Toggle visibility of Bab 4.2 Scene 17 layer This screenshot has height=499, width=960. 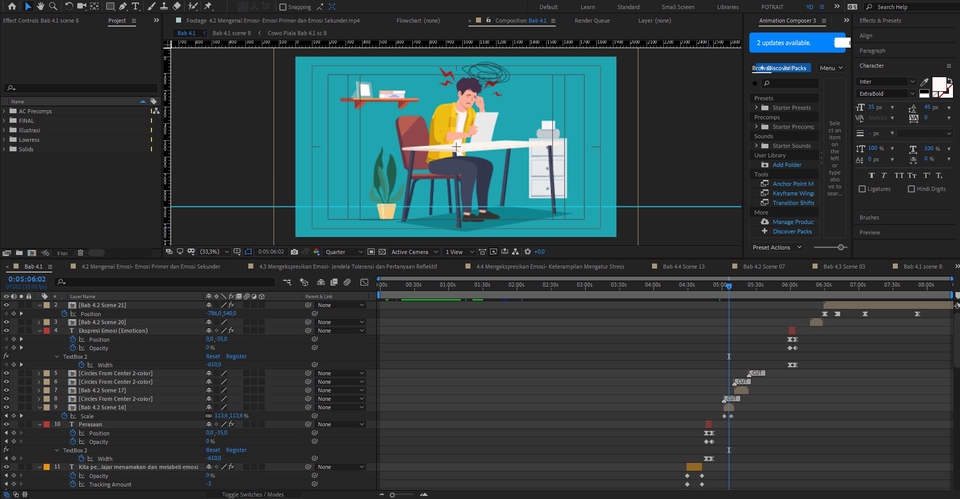pos(6,390)
